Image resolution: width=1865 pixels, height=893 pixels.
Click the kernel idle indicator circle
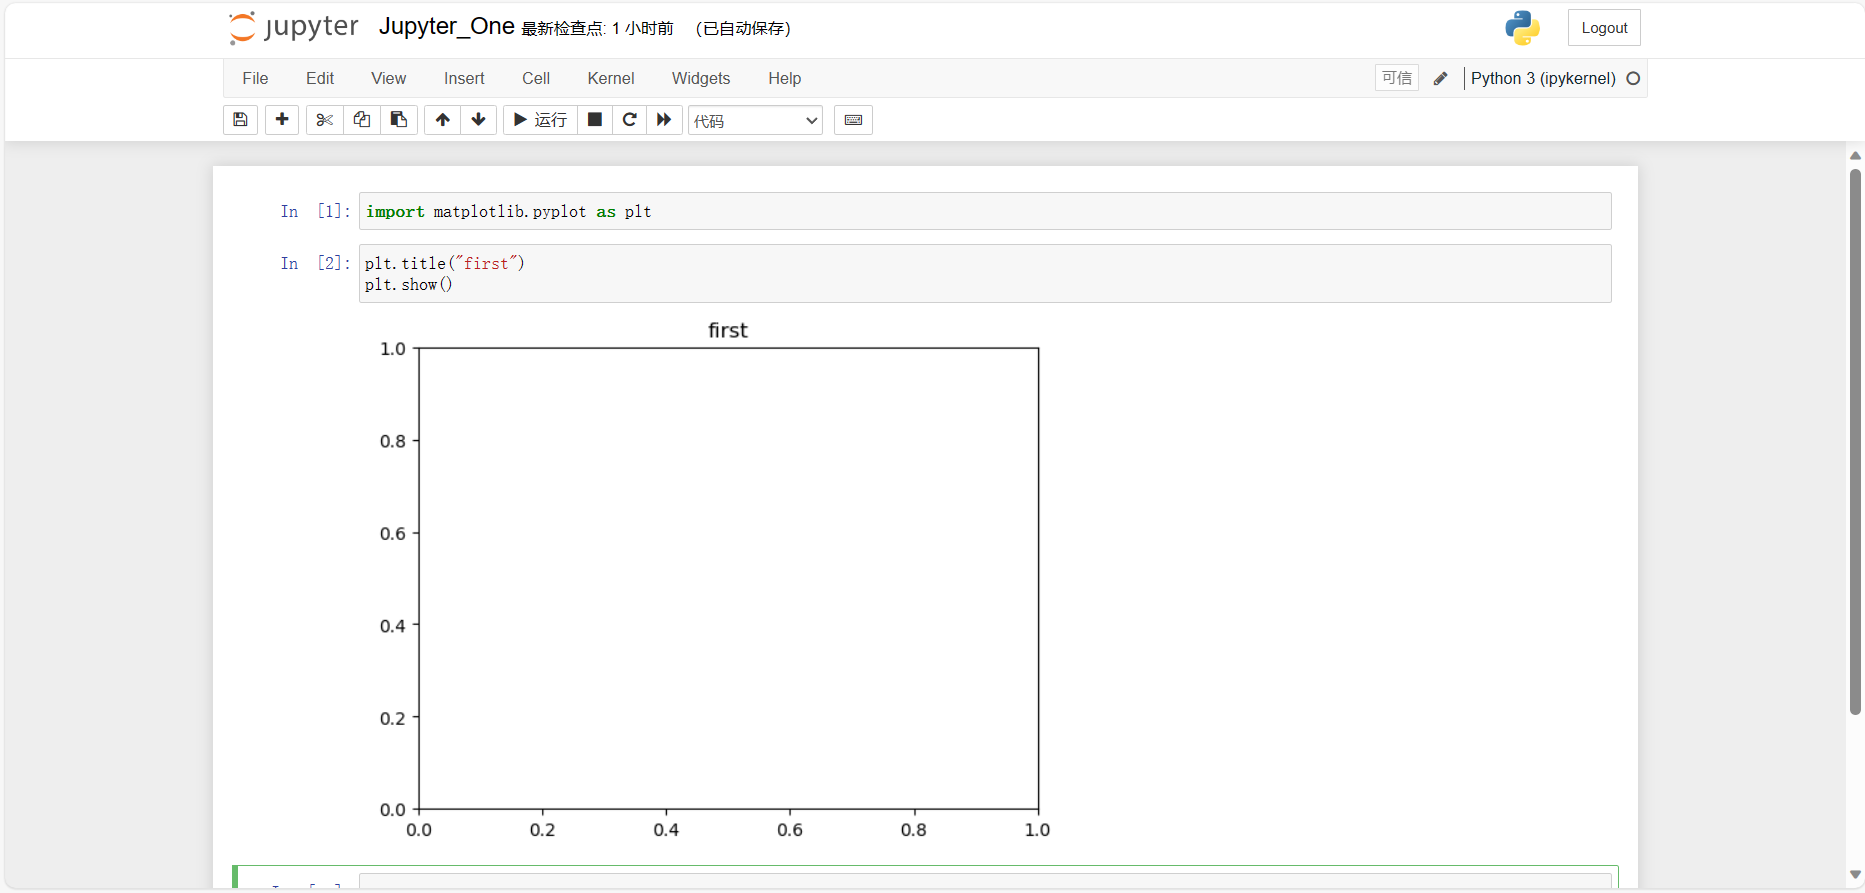coord(1633,78)
